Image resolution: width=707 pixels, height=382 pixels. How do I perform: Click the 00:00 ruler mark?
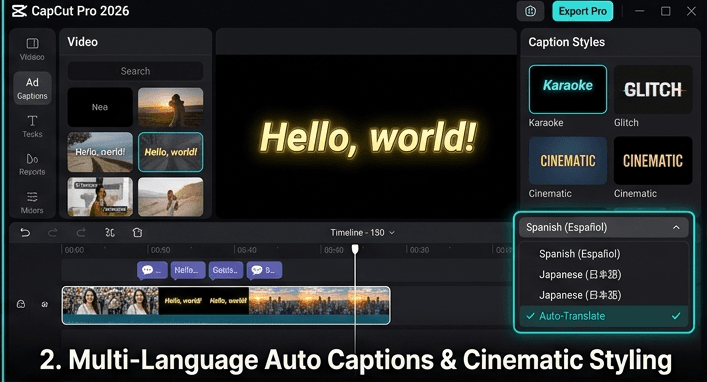[x=74, y=250]
